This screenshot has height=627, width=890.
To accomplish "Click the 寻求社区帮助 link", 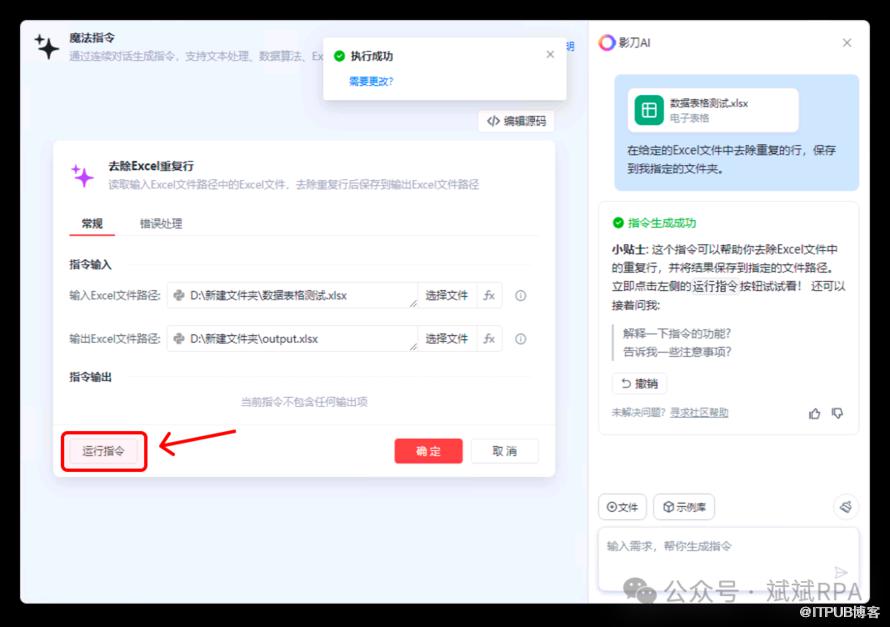I will 699,413.
